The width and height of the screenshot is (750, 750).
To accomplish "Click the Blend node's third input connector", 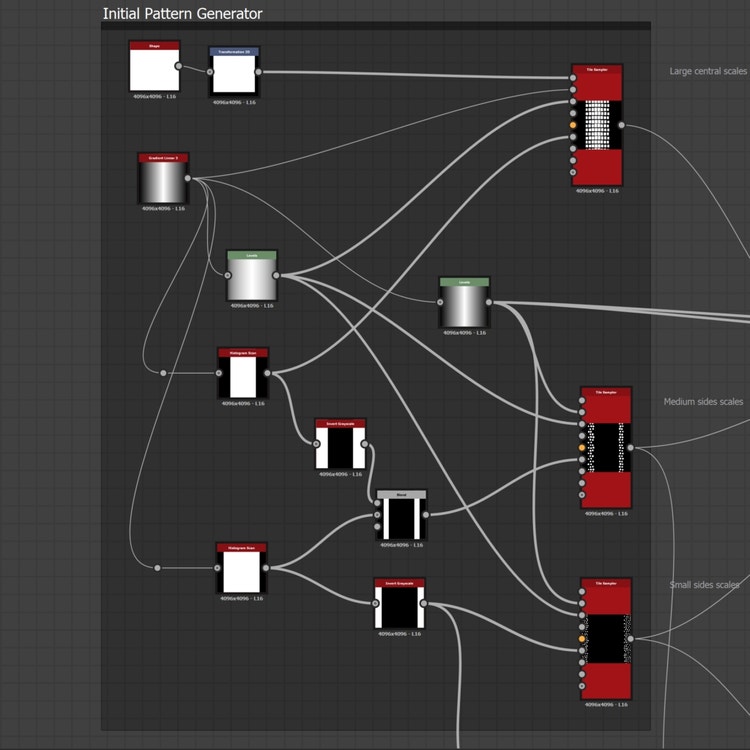I will (377, 527).
